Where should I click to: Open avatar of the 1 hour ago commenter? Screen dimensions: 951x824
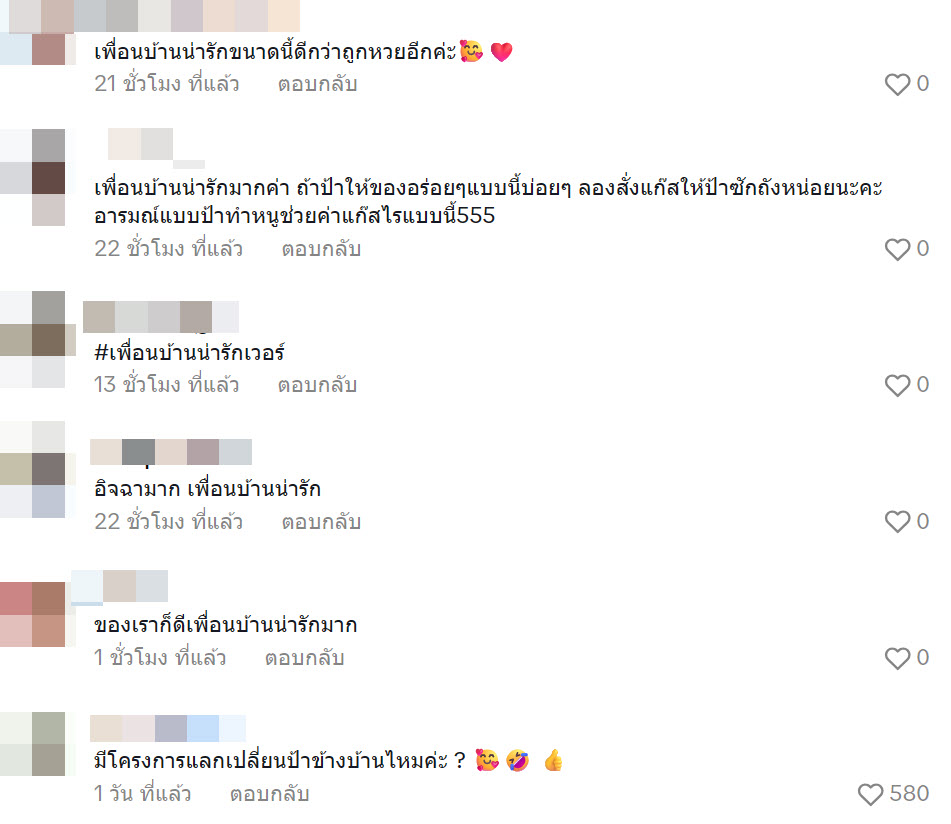[33, 614]
